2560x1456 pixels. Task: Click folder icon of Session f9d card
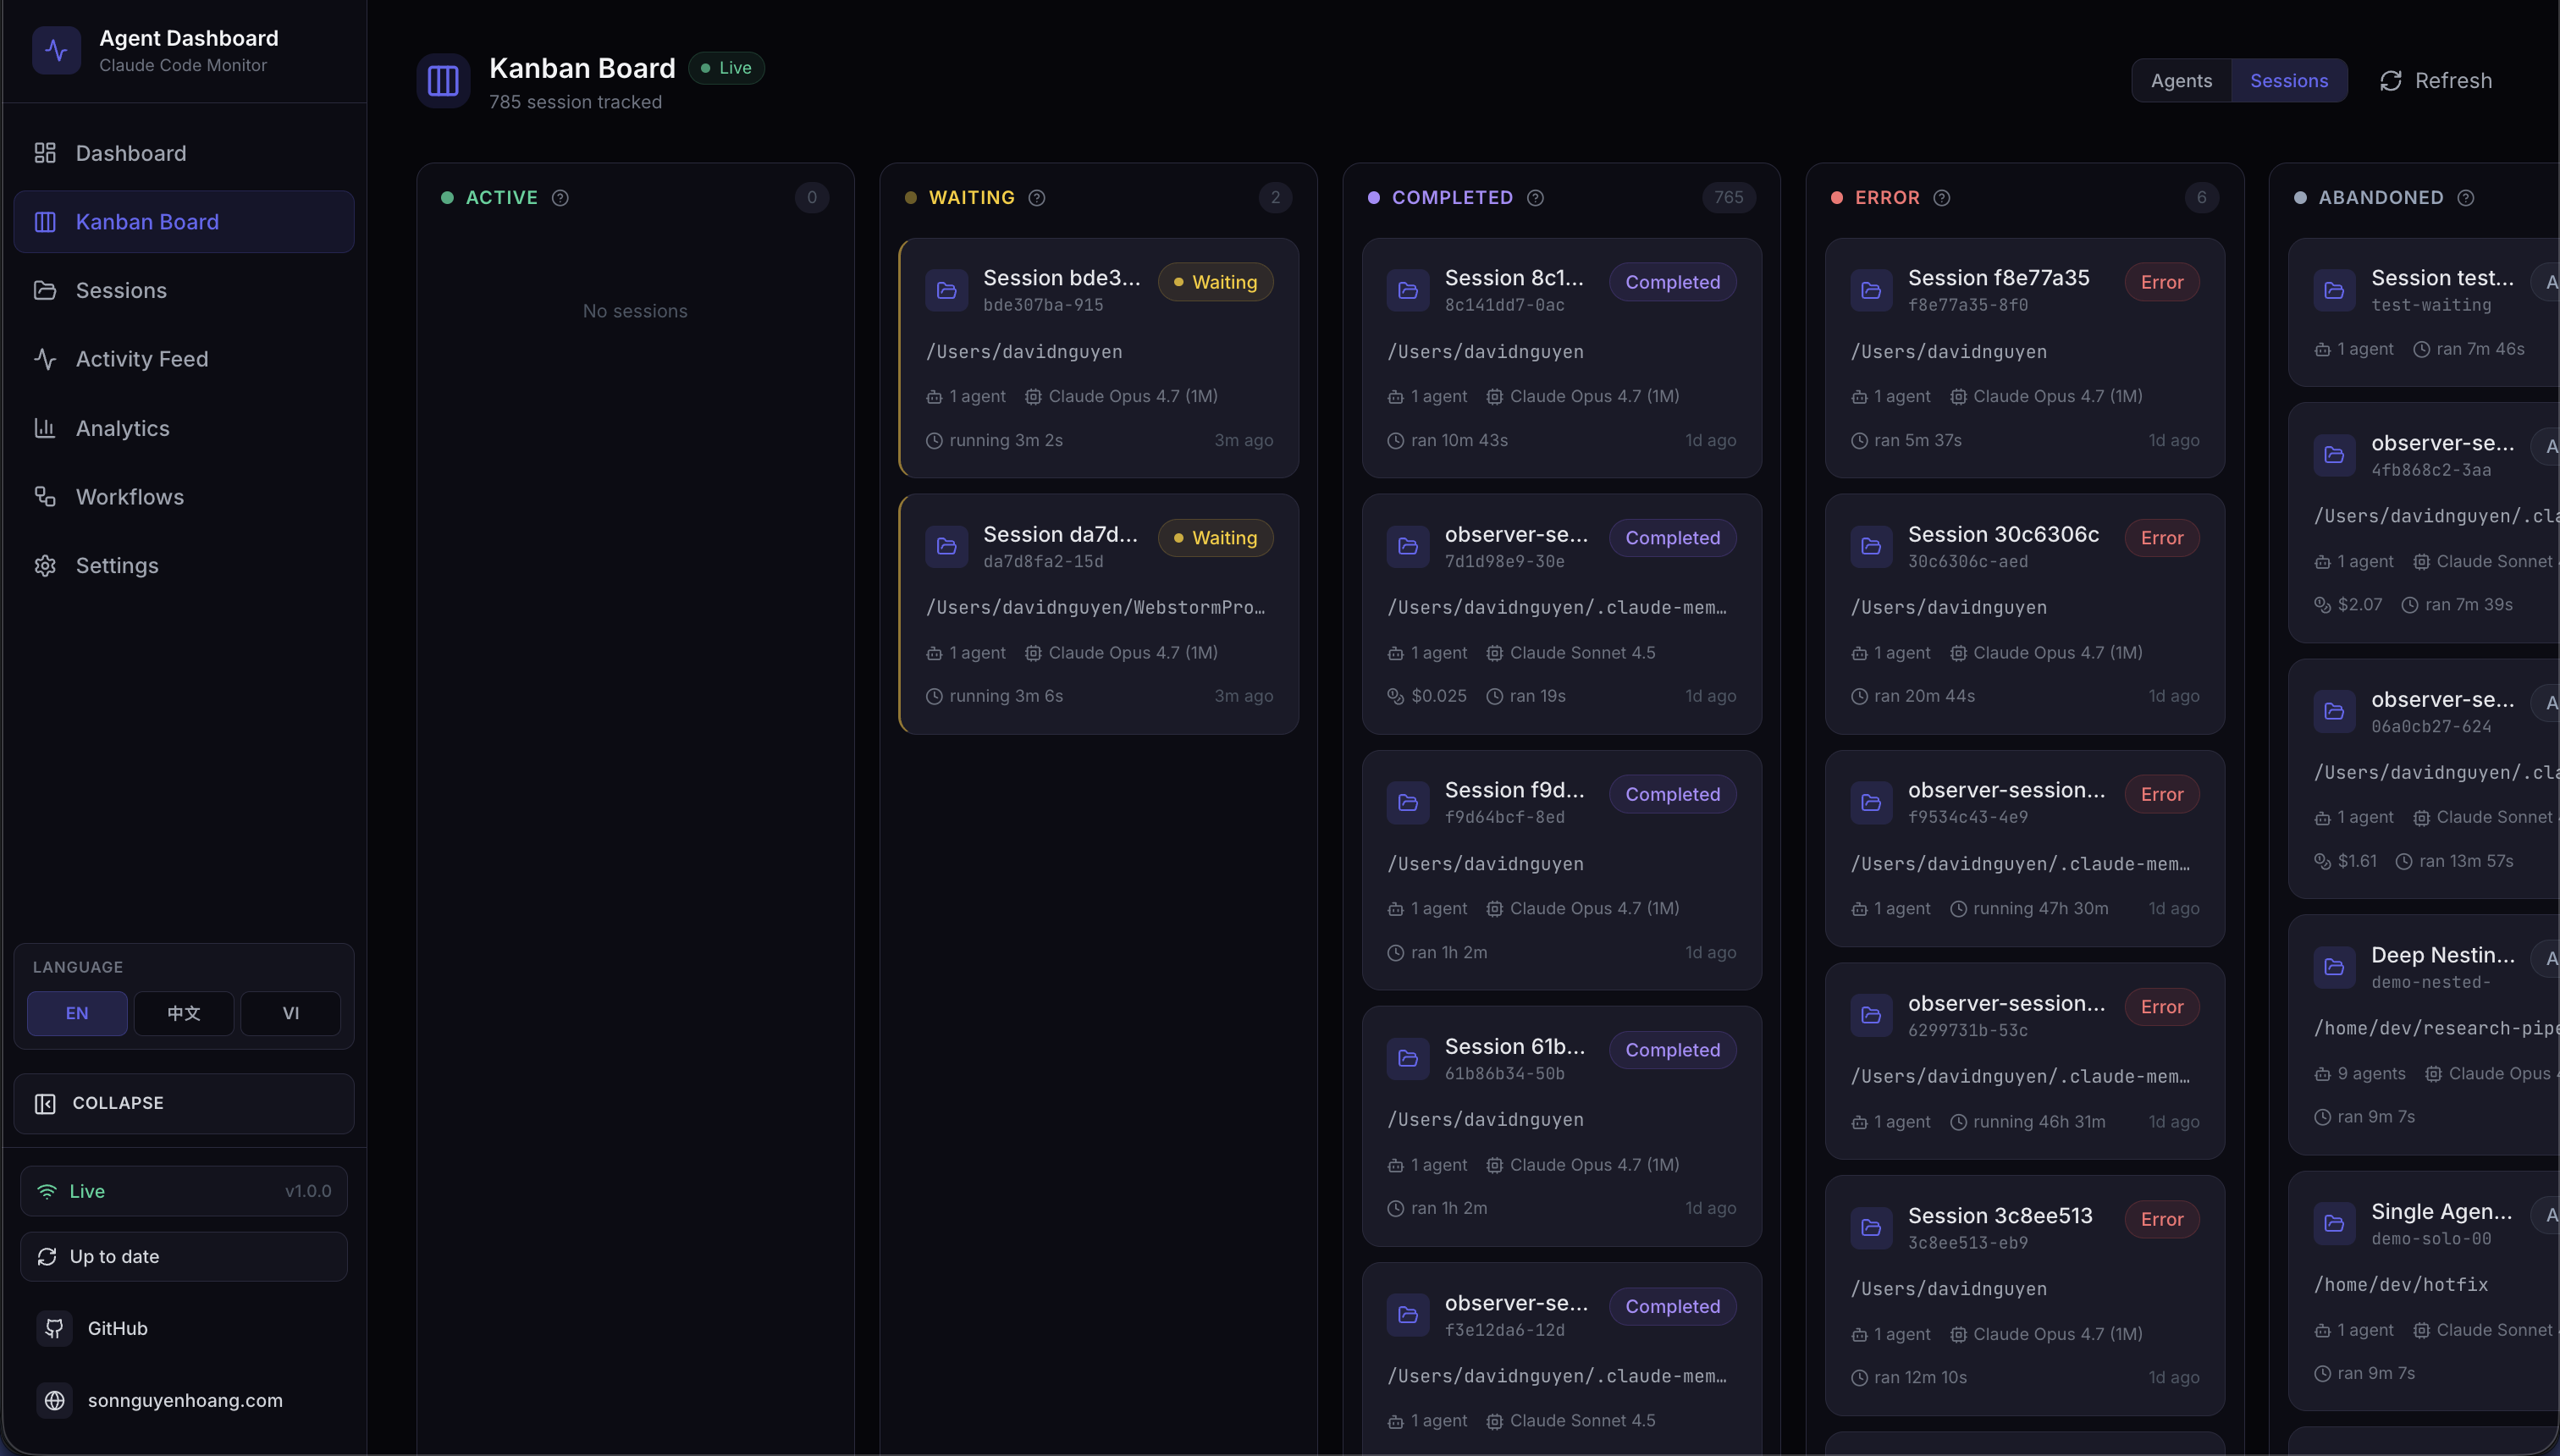click(x=1408, y=803)
